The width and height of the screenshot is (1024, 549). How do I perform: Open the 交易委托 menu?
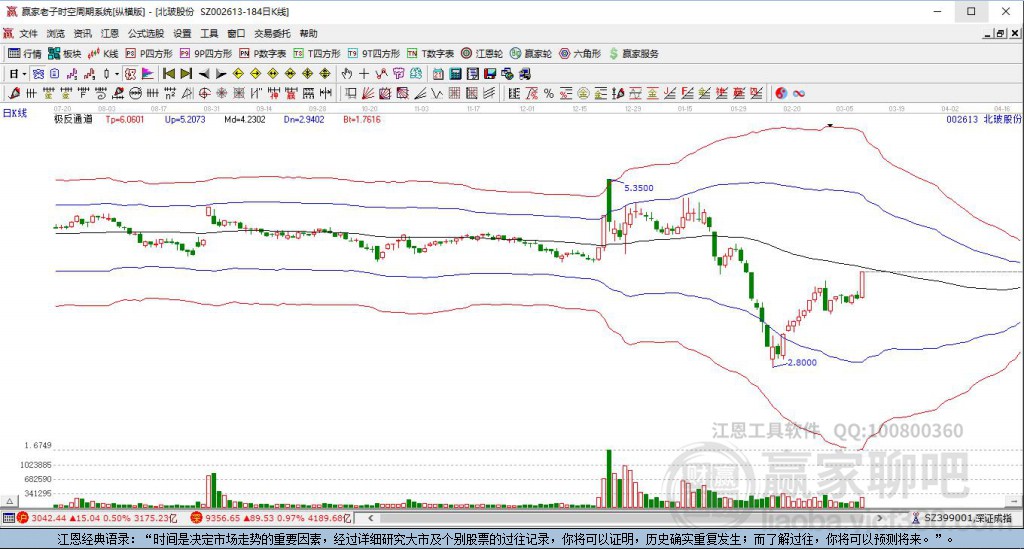pyautogui.click(x=272, y=33)
